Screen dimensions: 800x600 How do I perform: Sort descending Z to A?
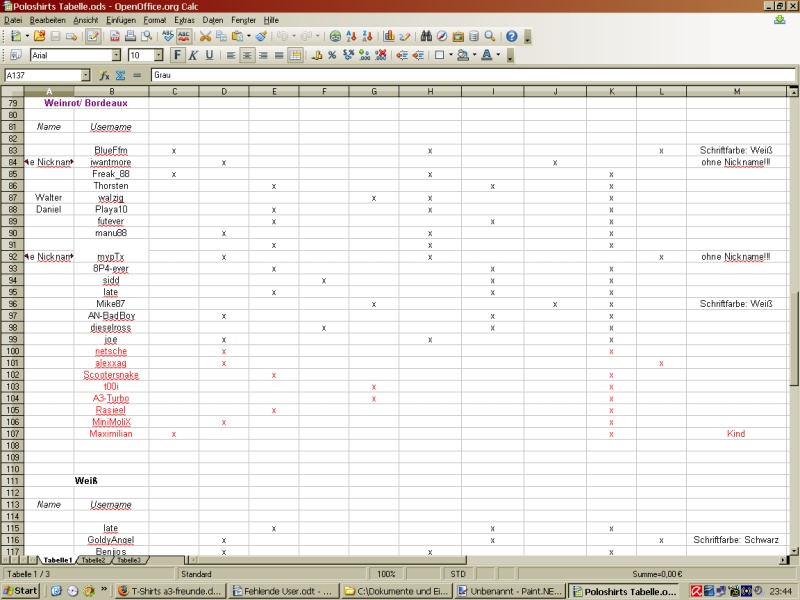coord(367,36)
